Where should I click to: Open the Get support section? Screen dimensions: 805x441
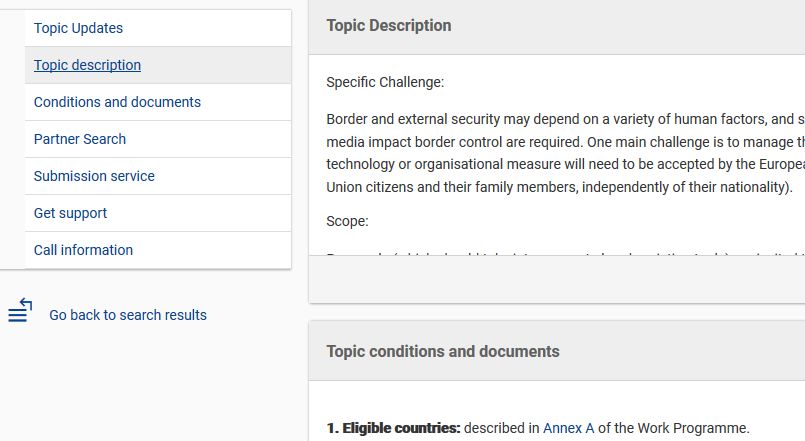coord(158,213)
